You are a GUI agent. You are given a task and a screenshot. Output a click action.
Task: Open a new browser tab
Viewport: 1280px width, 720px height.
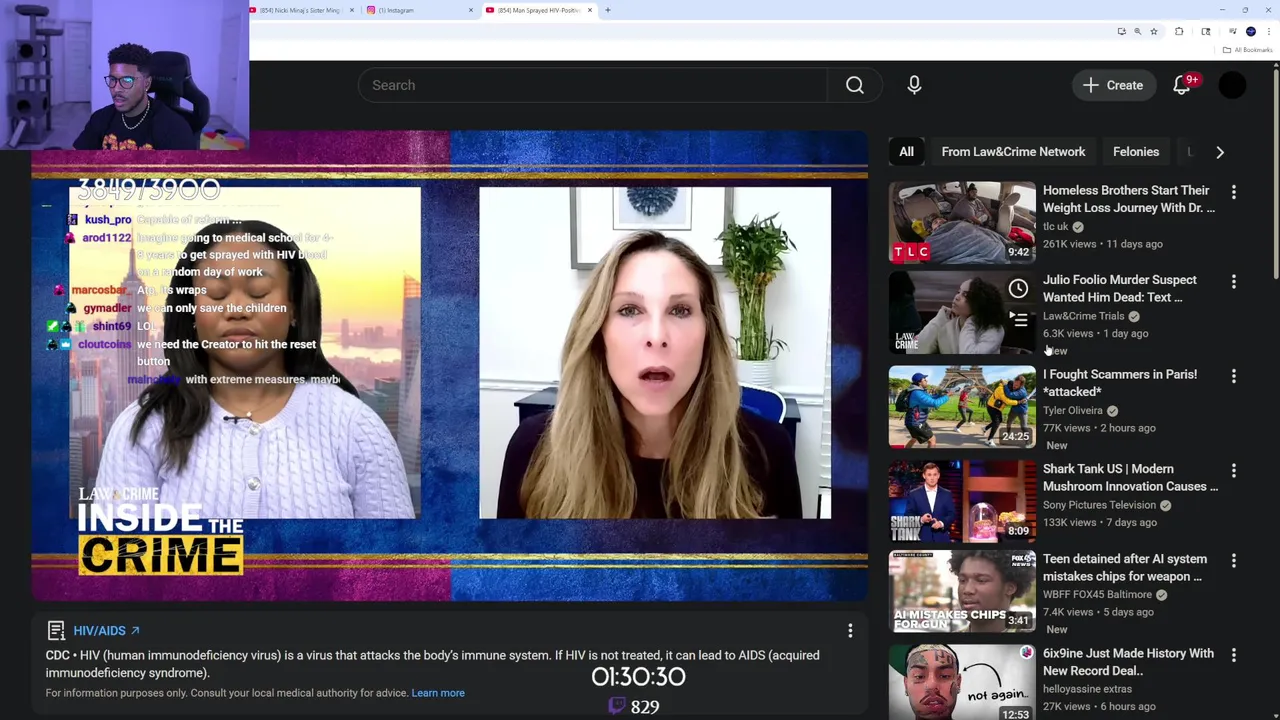[x=608, y=10]
